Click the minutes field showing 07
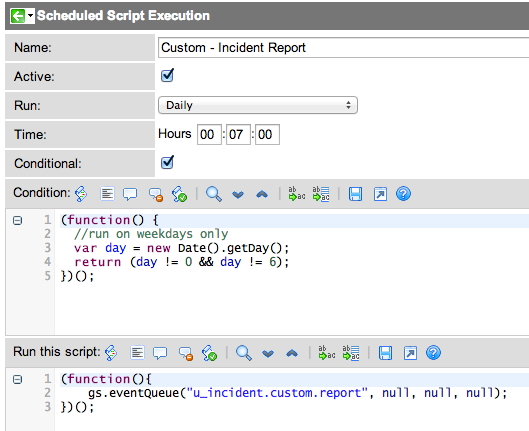 (x=238, y=135)
